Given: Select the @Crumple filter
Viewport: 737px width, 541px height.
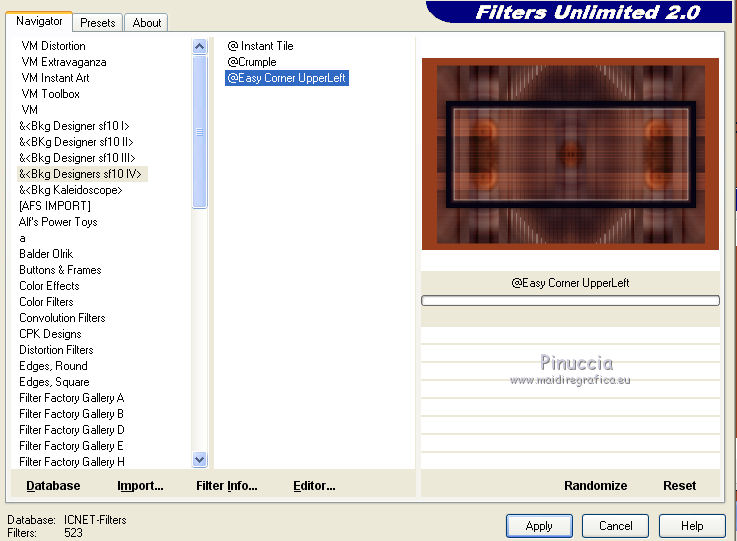Looking at the screenshot, I should [x=252, y=62].
